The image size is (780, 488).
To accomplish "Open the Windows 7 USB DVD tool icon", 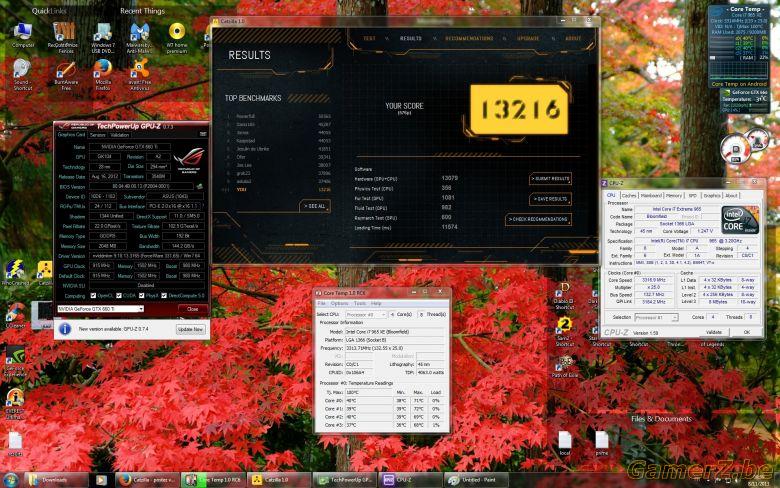I will [103, 38].
